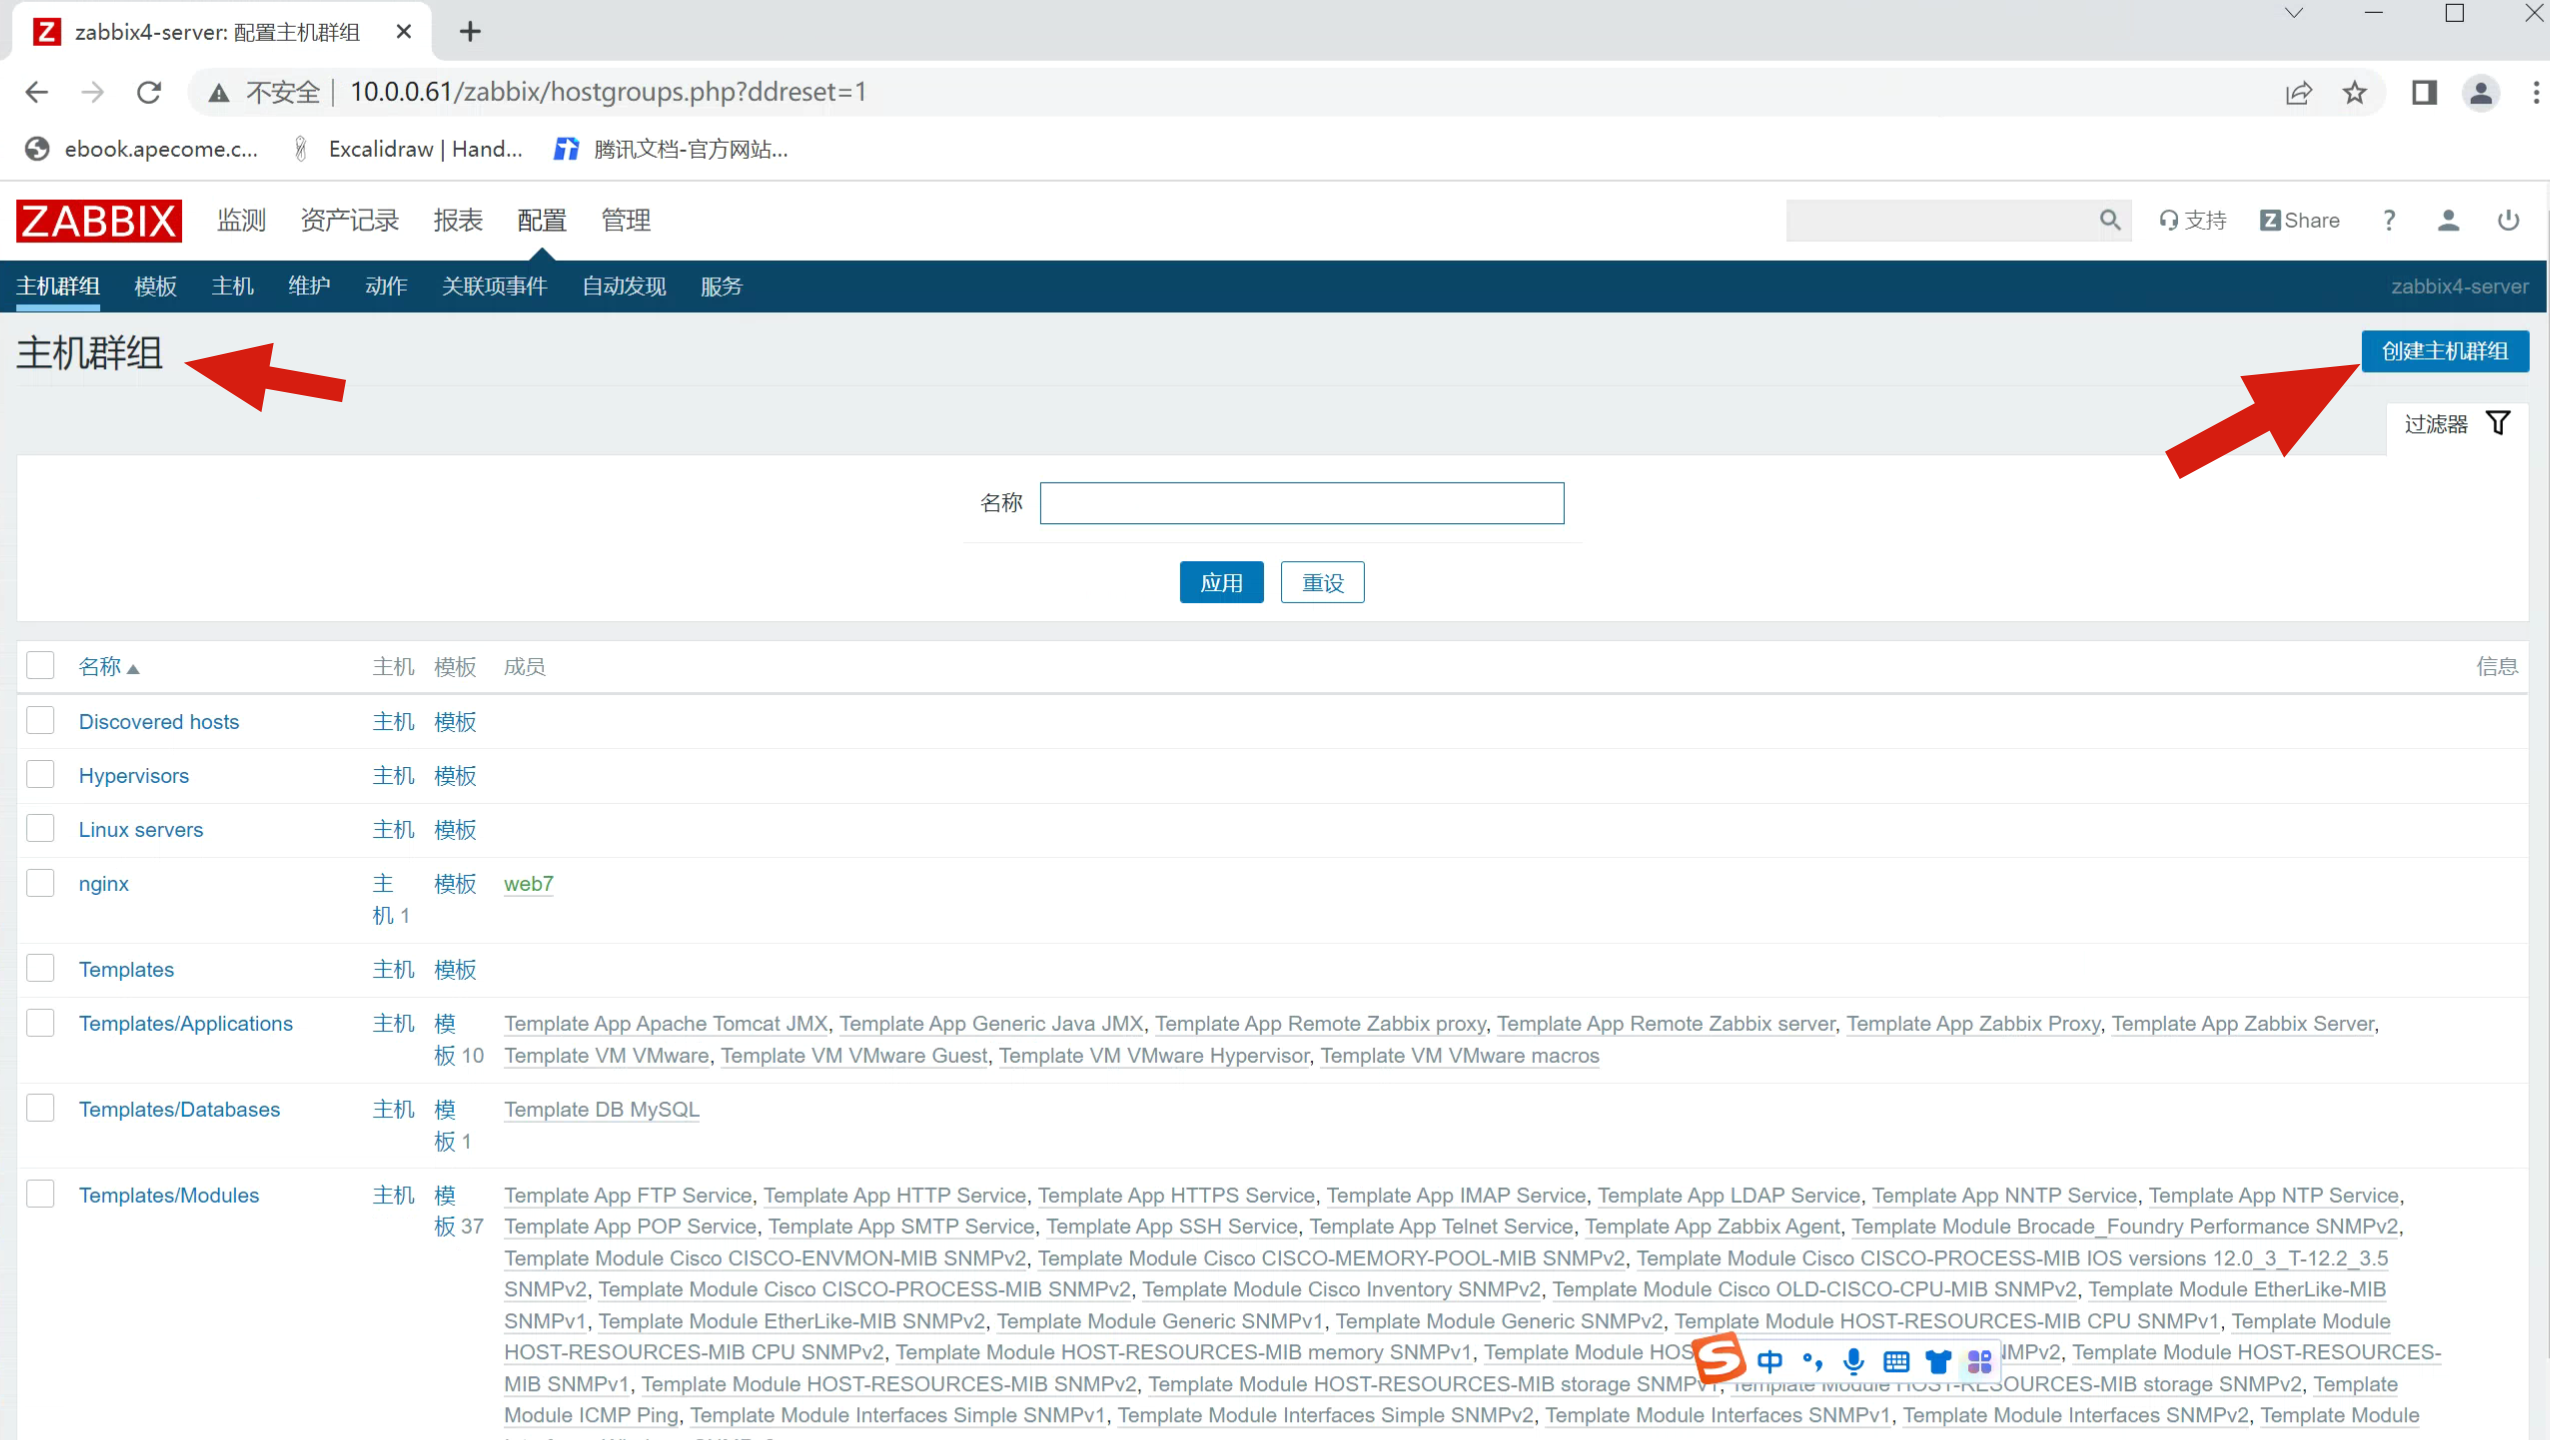Click the filter funnel icon
The image size is (2550, 1440).
pos(2498,424)
